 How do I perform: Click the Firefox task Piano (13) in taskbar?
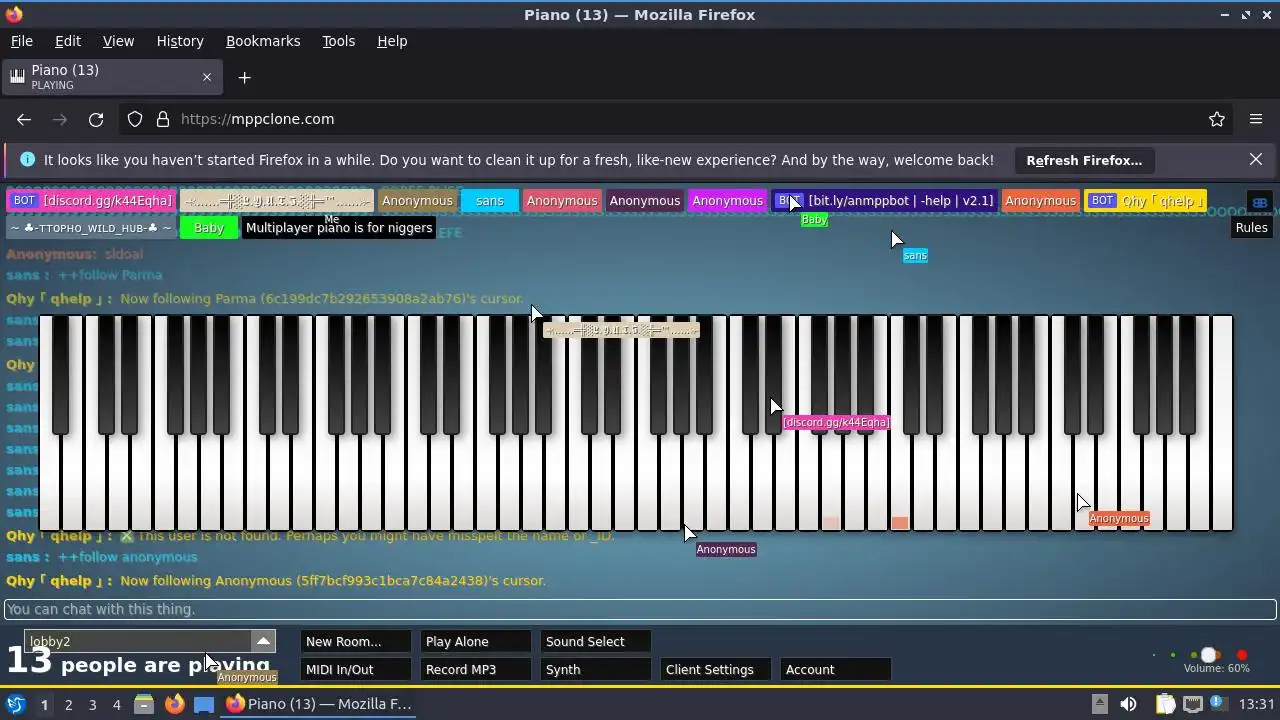tap(319, 704)
